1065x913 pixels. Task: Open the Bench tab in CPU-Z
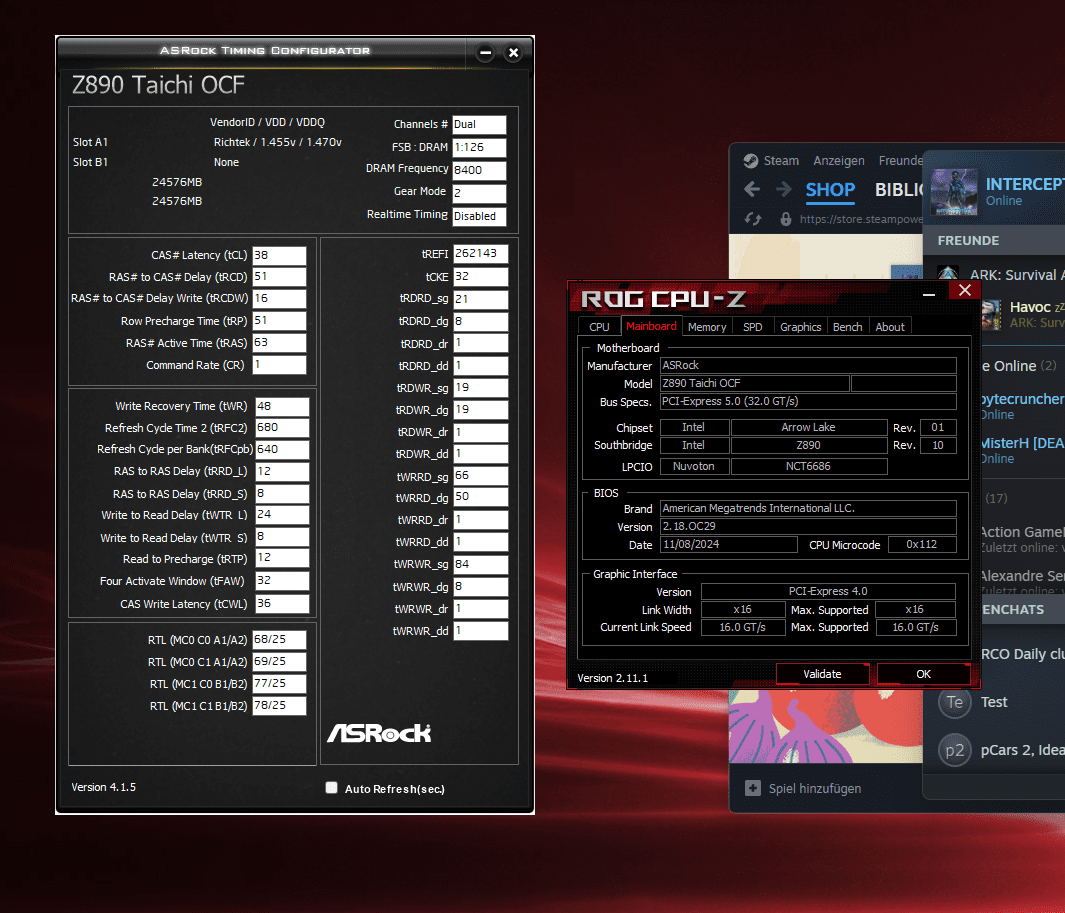click(847, 327)
